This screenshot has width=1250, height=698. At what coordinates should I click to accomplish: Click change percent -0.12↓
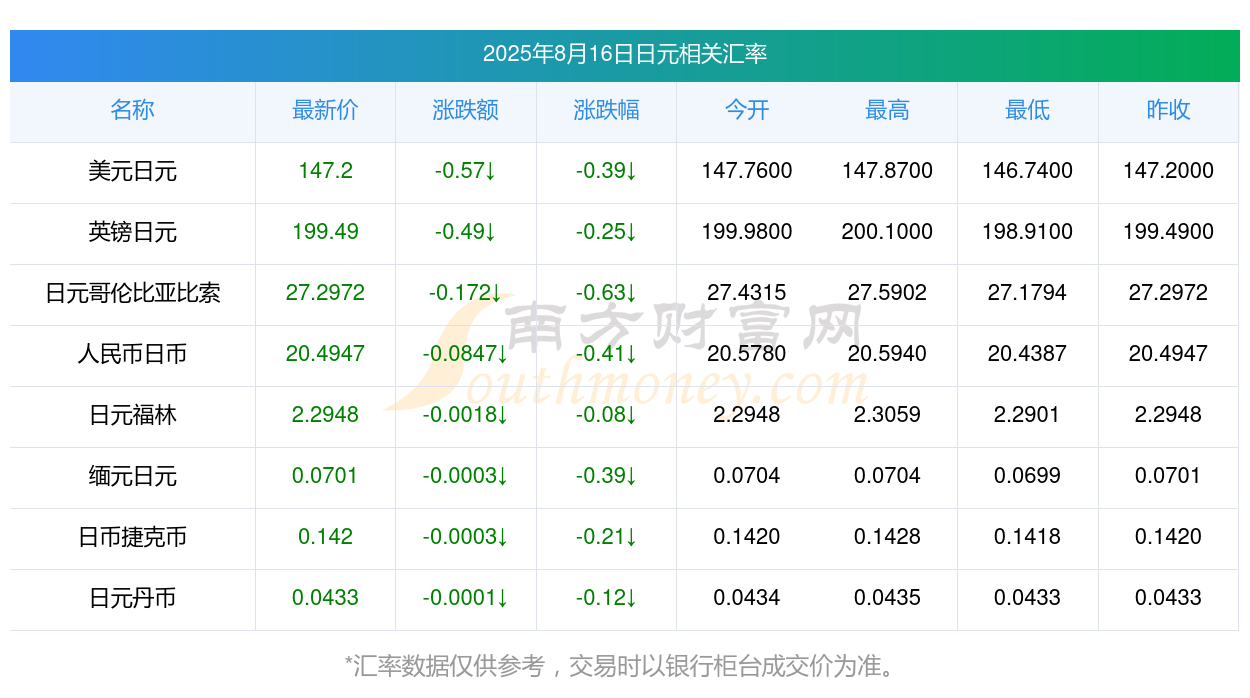606,598
